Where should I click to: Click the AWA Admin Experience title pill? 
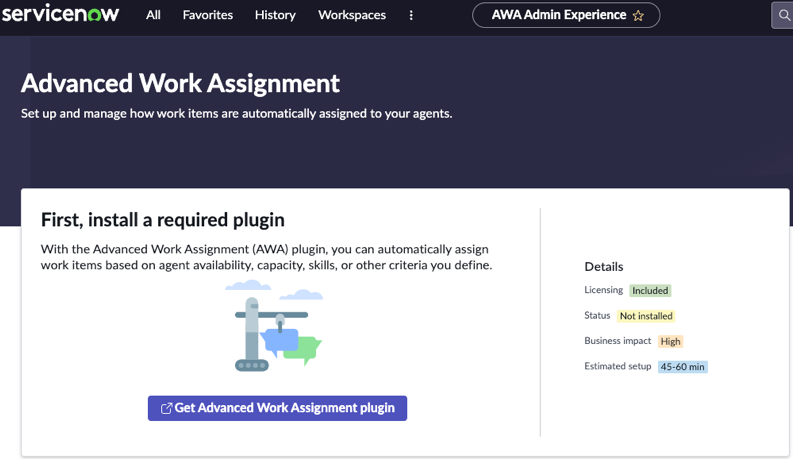tap(566, 15)
